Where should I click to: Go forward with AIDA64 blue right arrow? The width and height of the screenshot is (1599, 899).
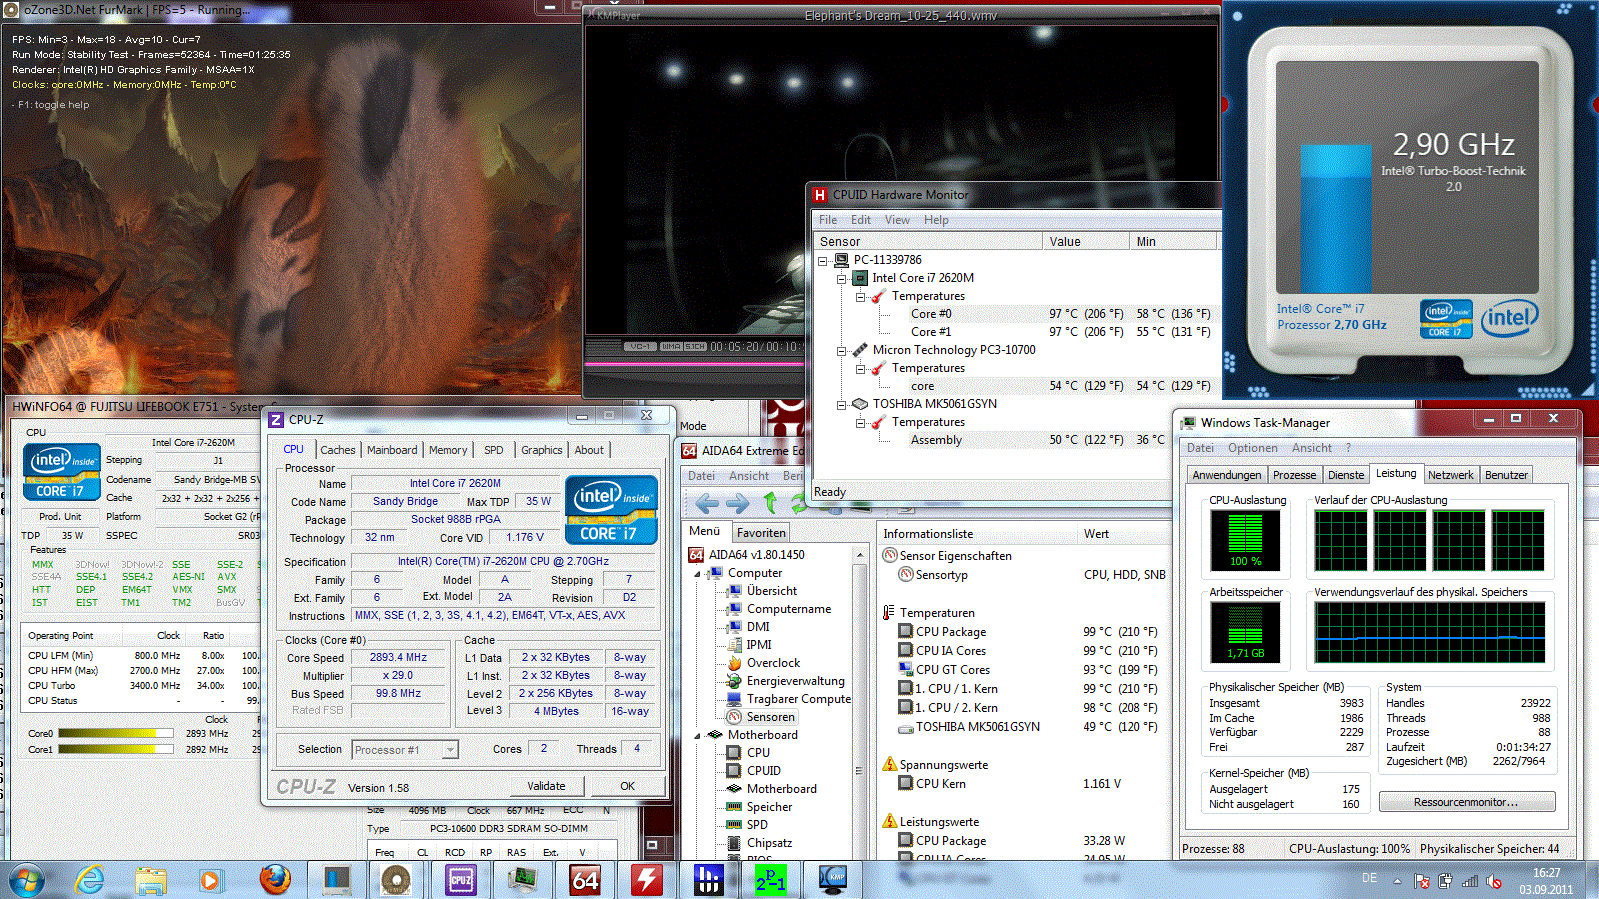pos(737,504)
